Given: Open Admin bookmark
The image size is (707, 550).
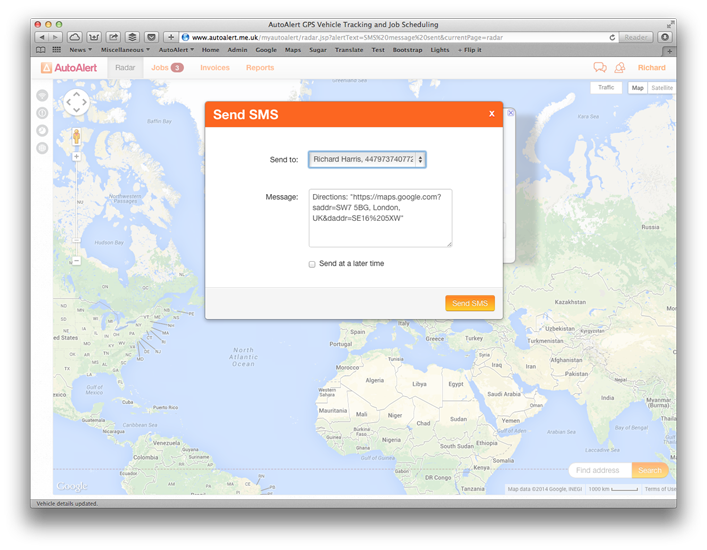Looking at the screenshot, I should [x=237, y=50].
